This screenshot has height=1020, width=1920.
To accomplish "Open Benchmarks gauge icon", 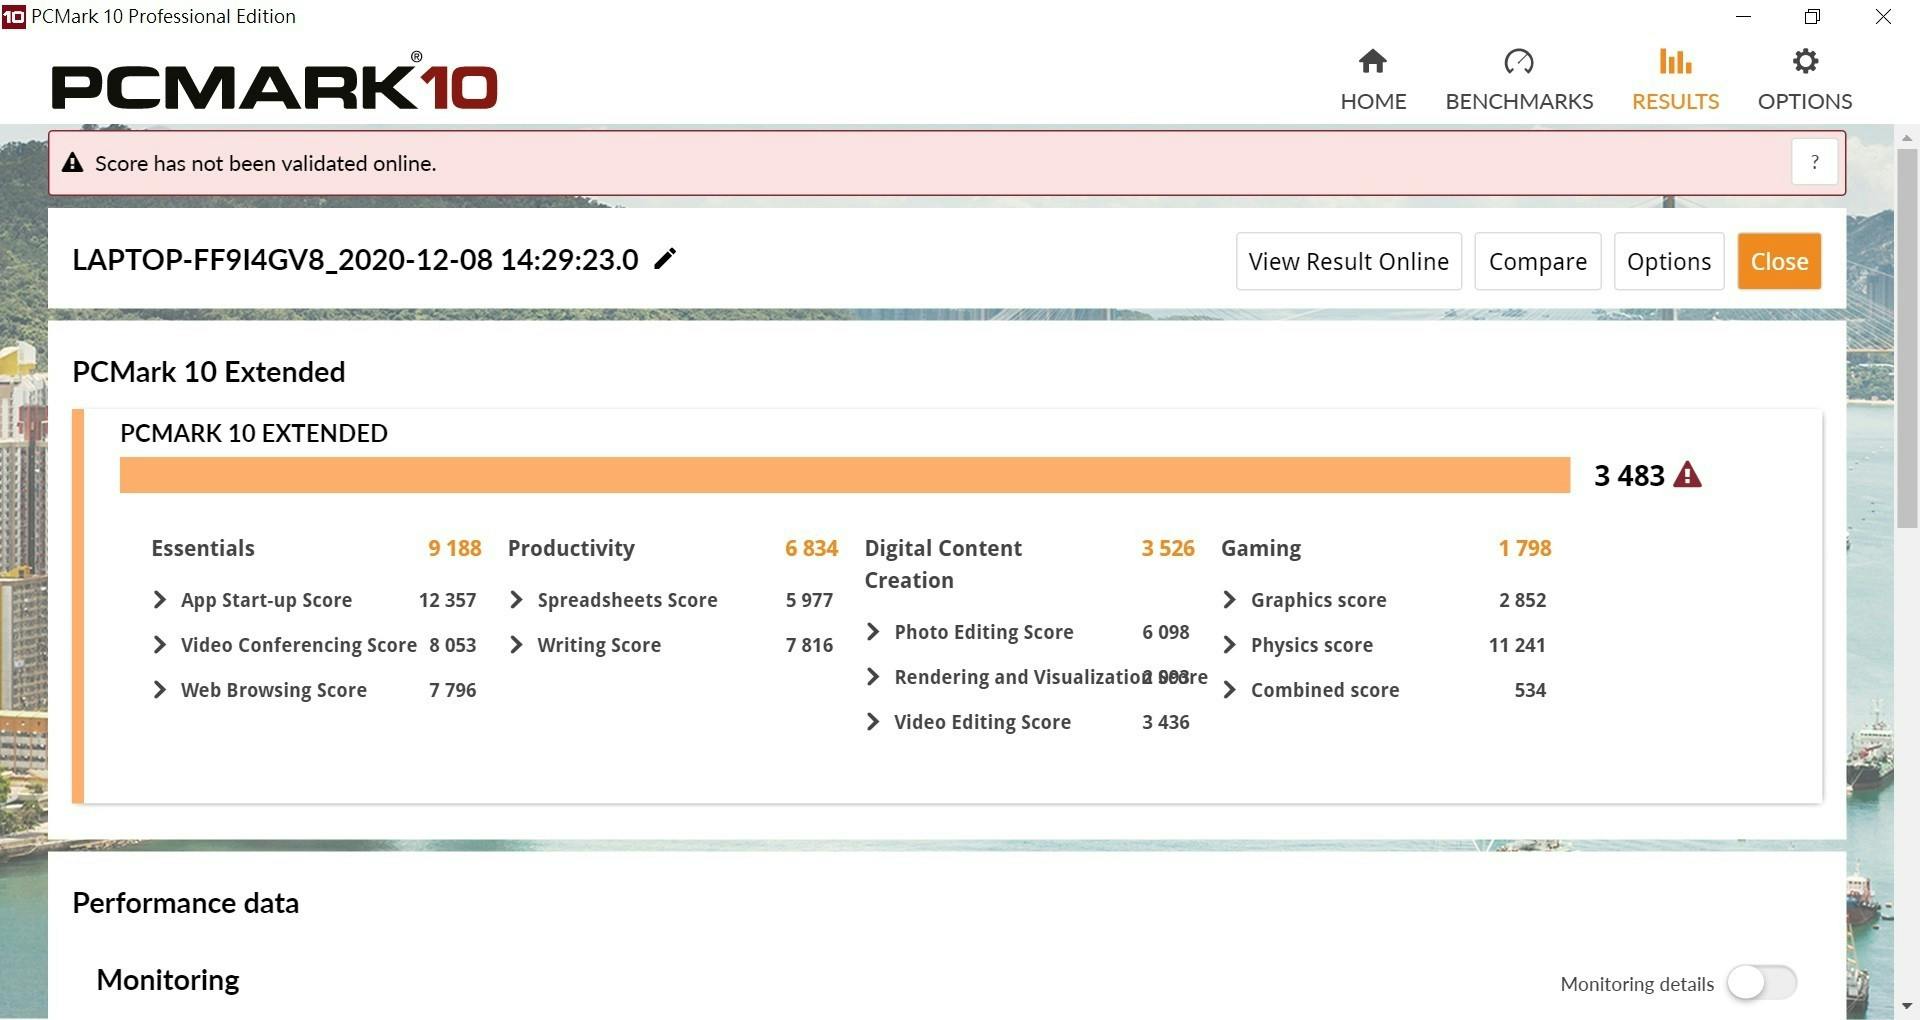I will [x=1518, y=62].
